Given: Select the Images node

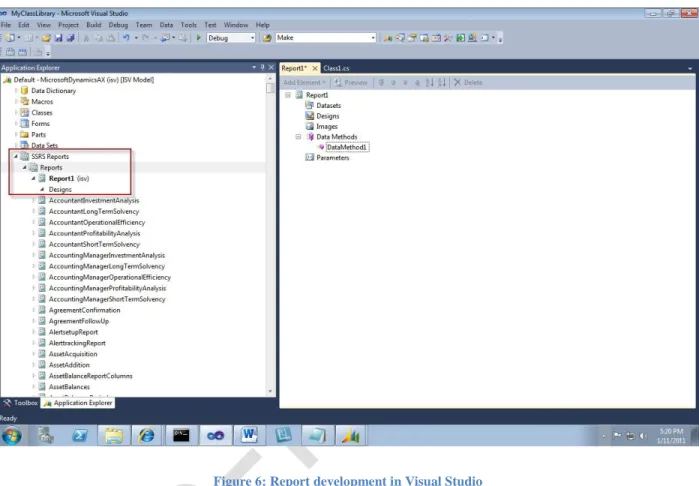Looking at the screenshot, I should click(x=327, y=126).
